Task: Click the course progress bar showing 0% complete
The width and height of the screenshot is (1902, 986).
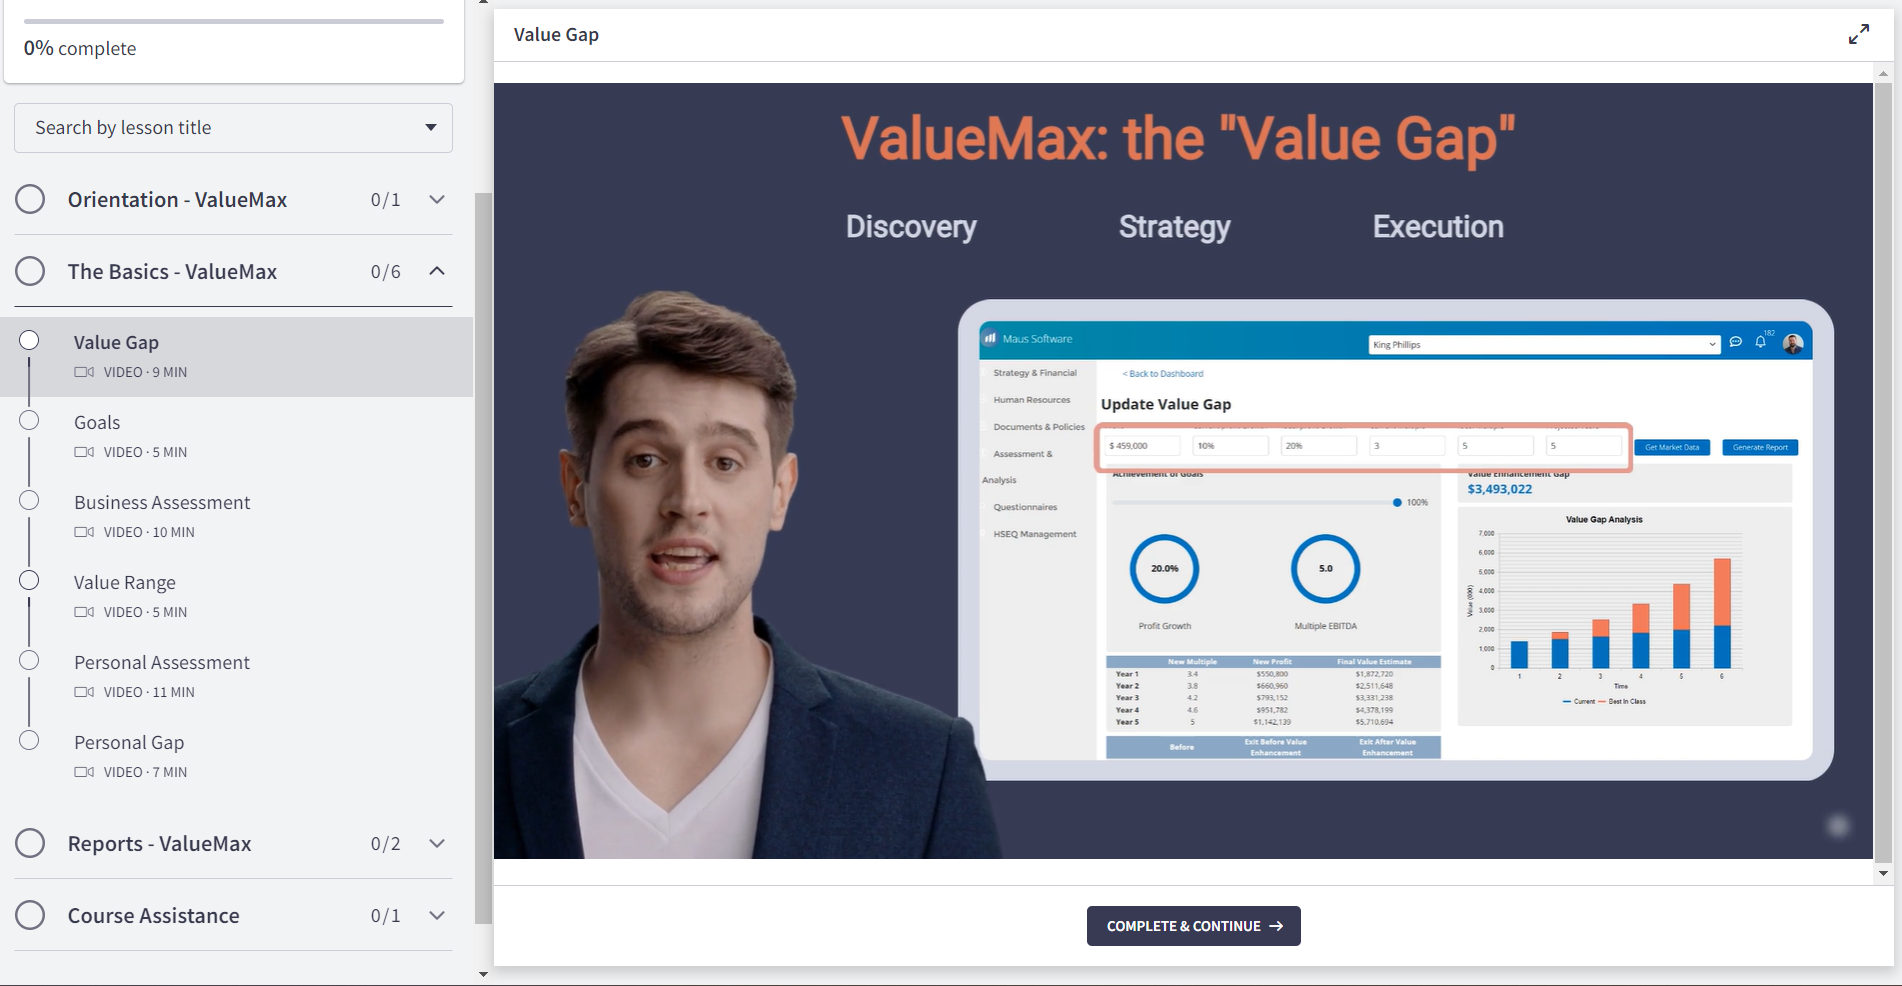Action: (234, 20)
